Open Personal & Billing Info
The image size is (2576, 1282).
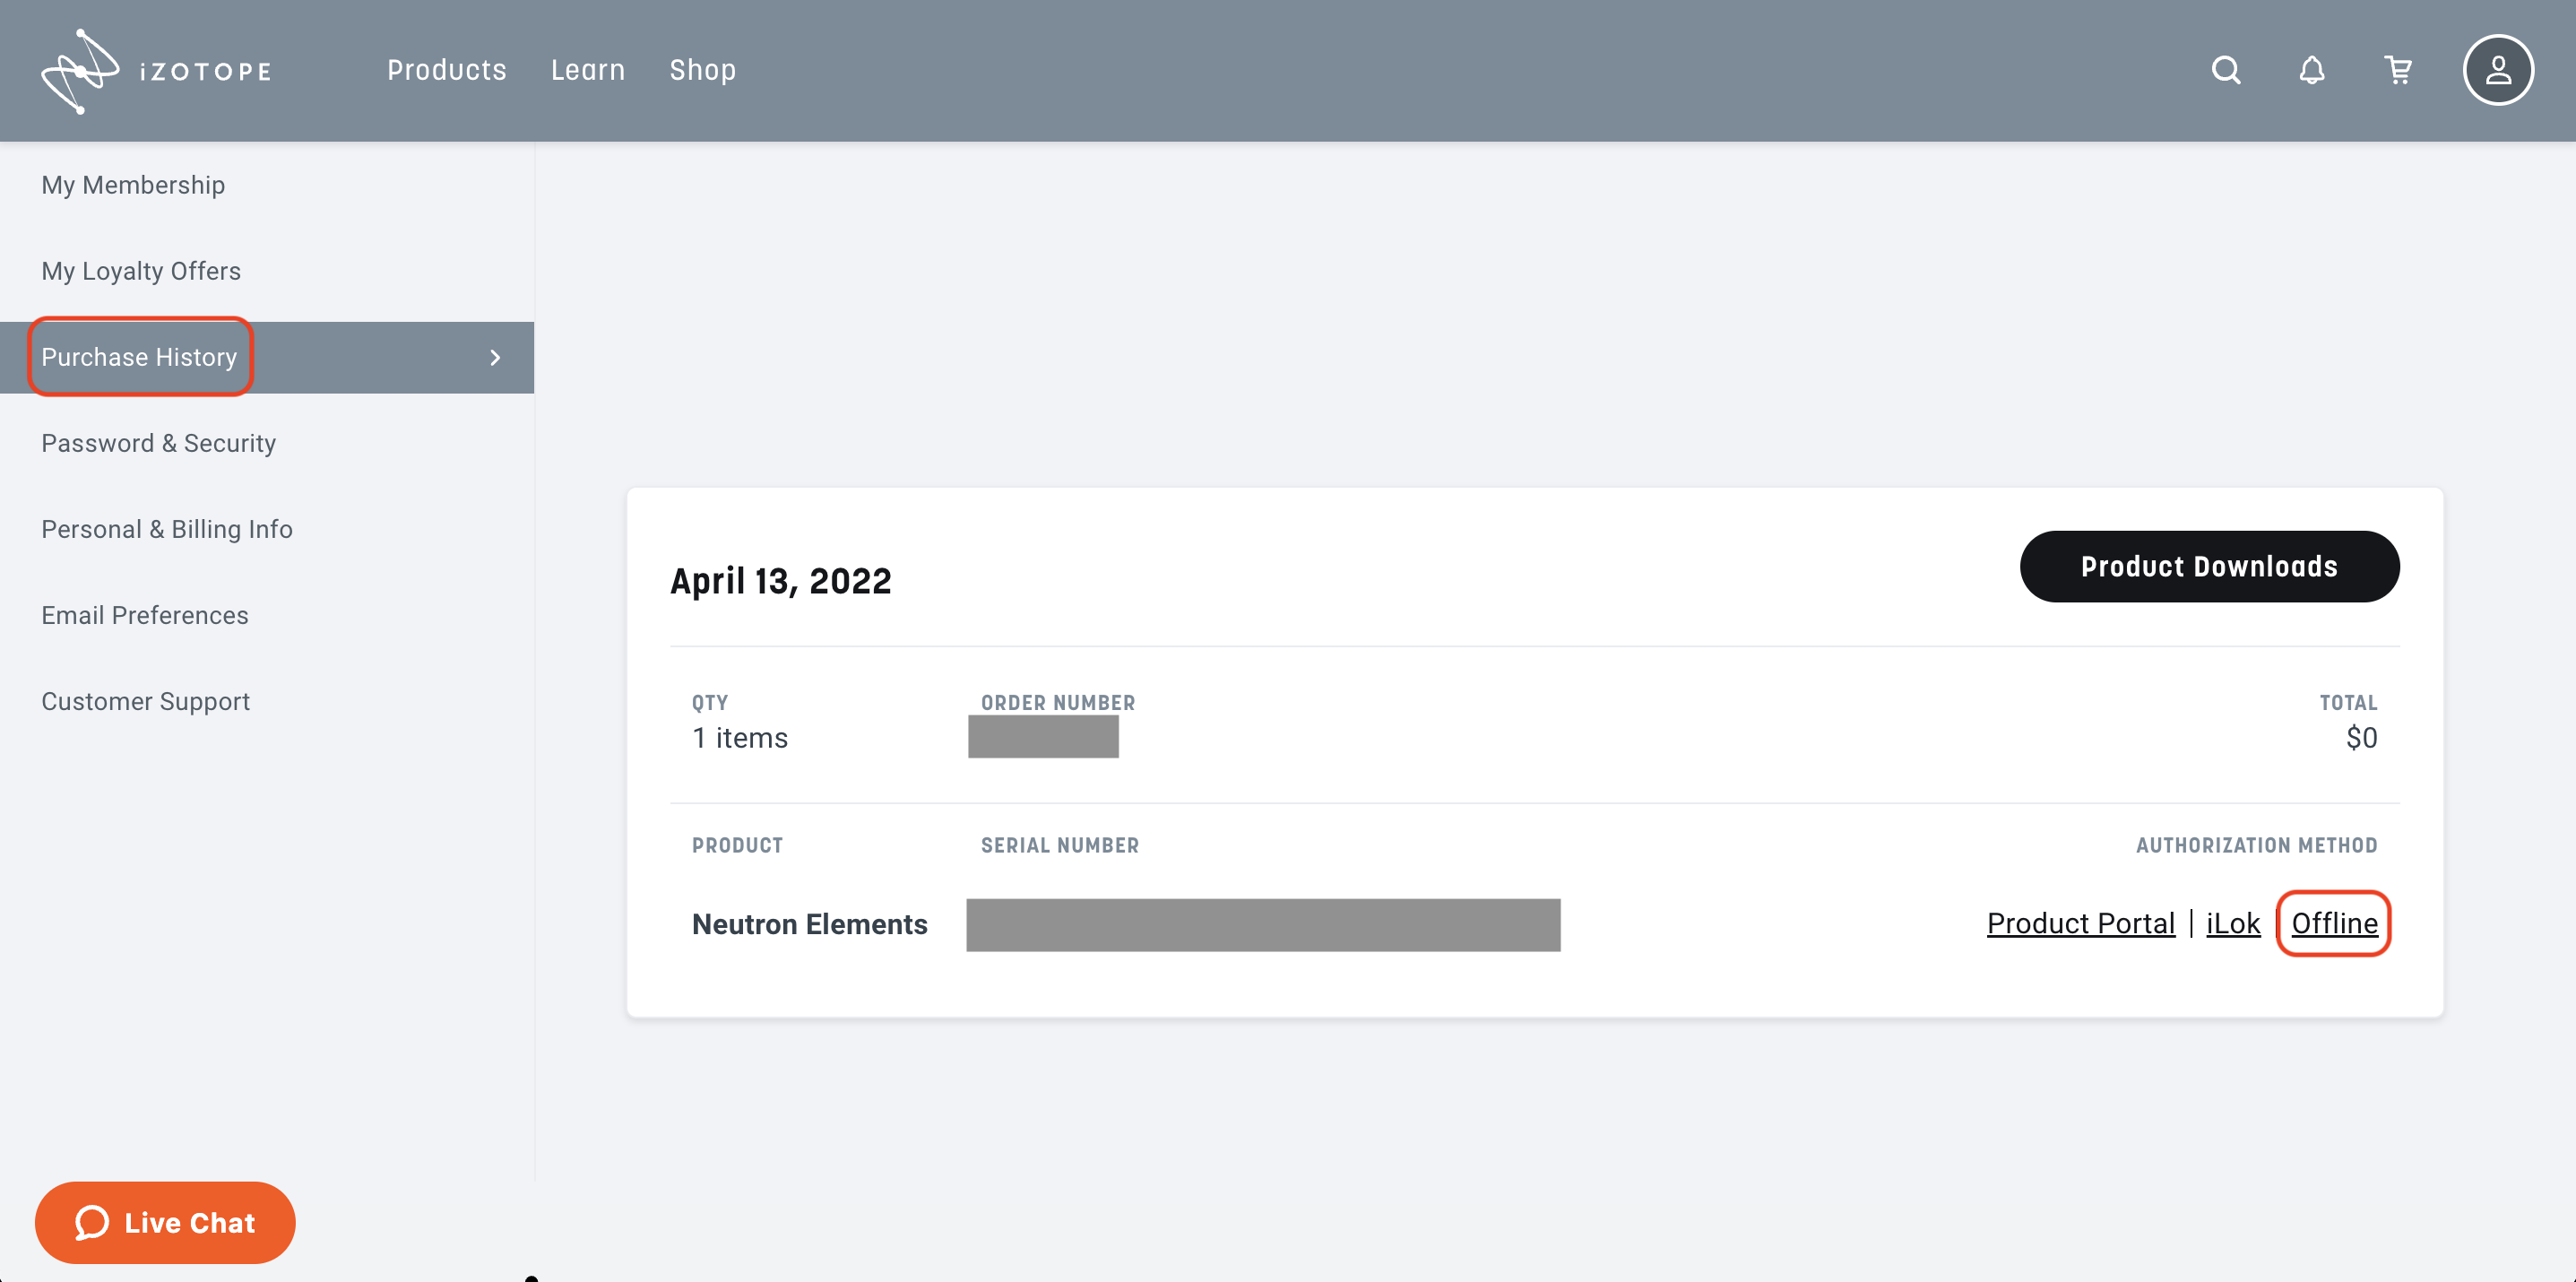pyautogui.click(x=167, y=529)
